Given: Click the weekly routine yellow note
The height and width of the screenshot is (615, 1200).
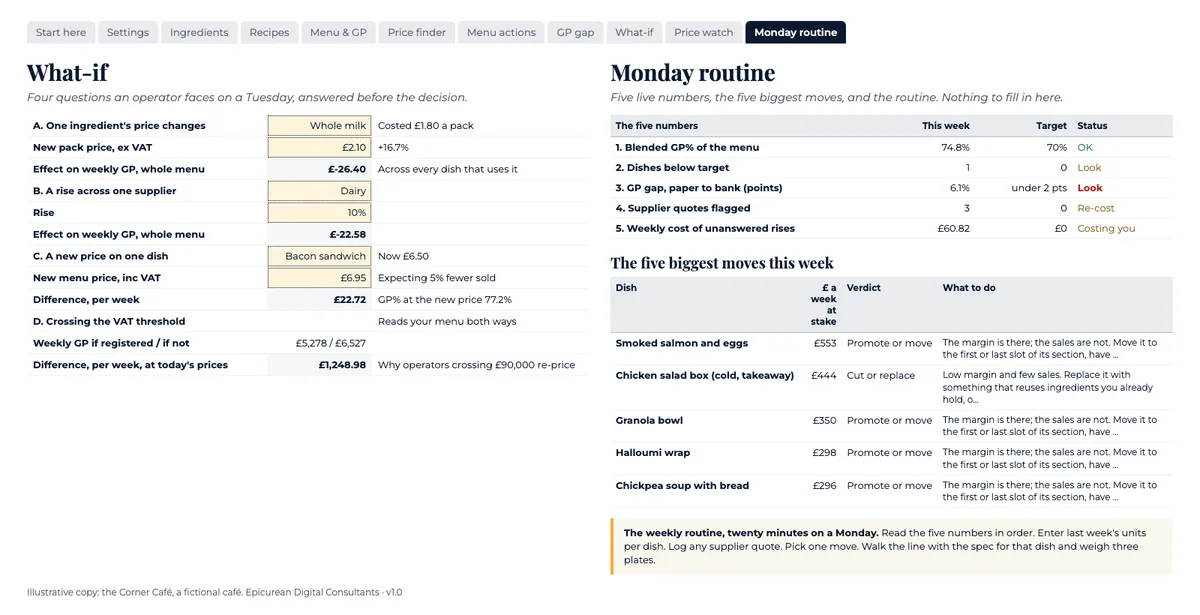Looking at the screenshot, I should [891, 546].
